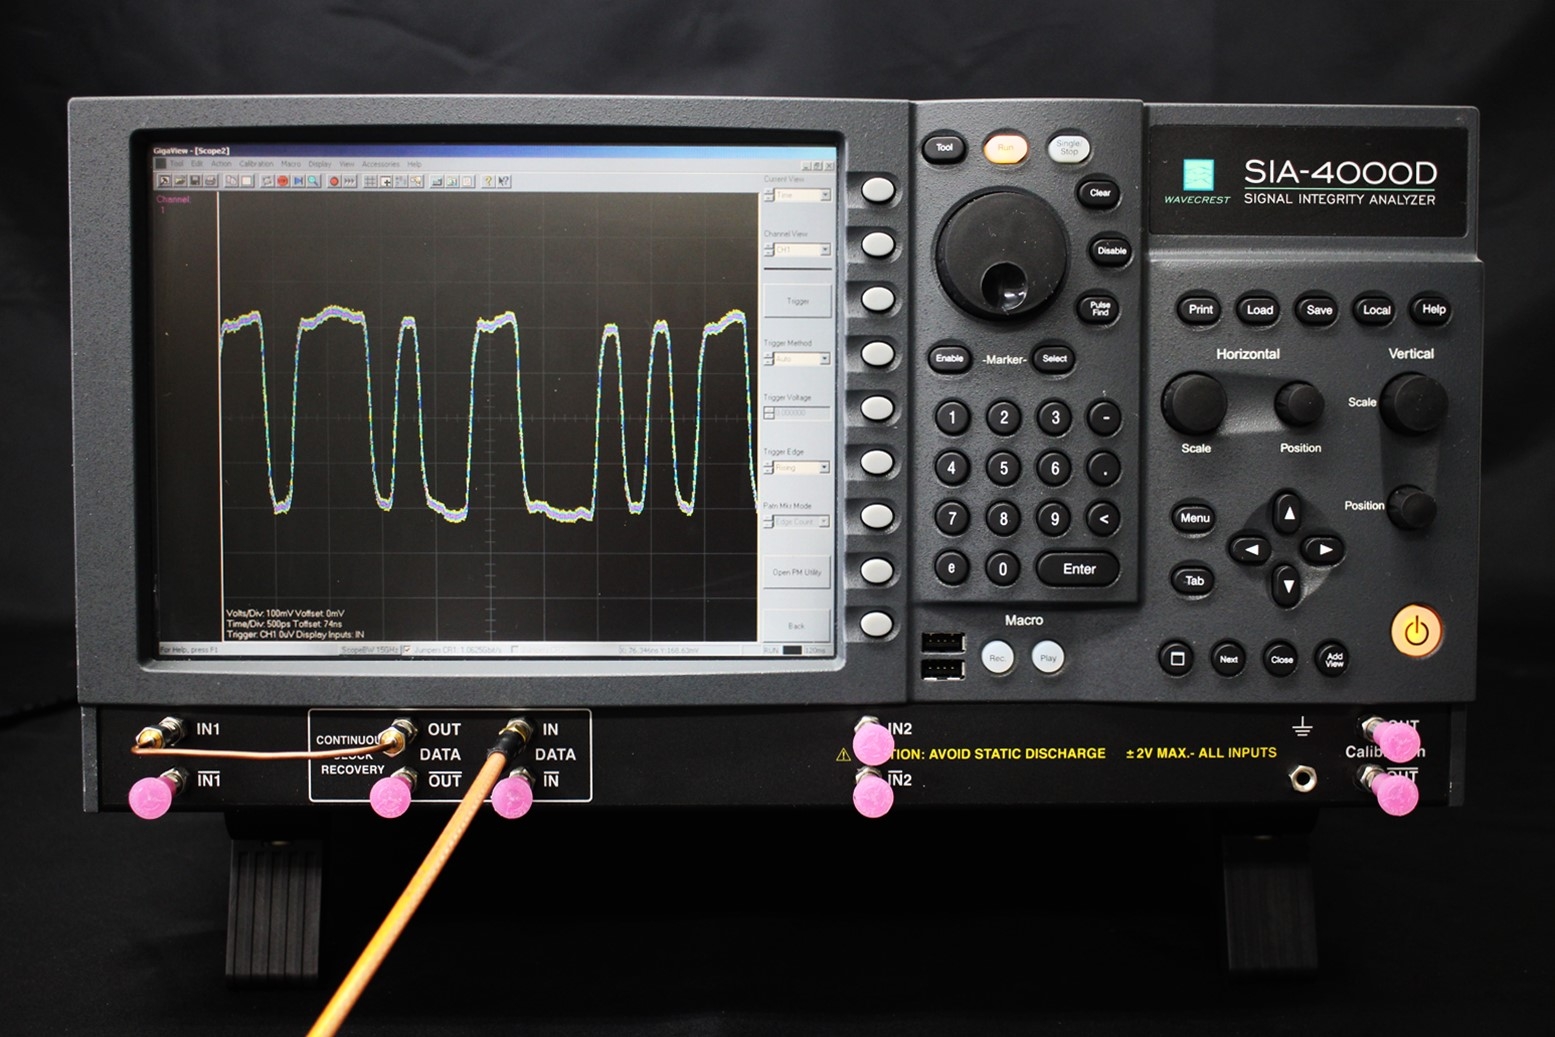Click the printer icon in GigaView toolbar
1555x1037 pixels.
point(210,181)
